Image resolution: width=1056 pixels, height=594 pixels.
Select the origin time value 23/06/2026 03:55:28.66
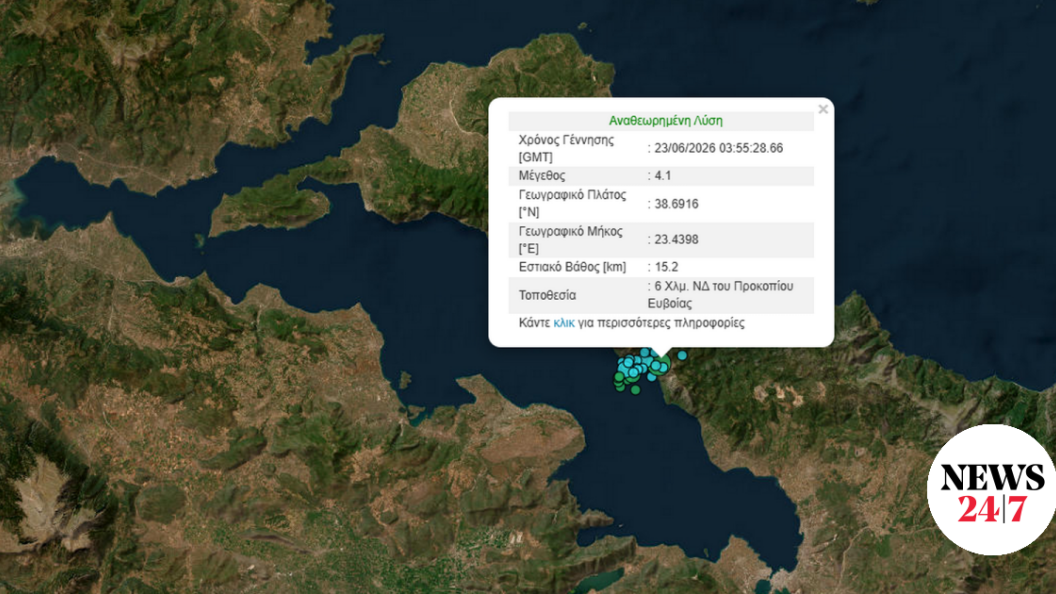pos(719,148)
